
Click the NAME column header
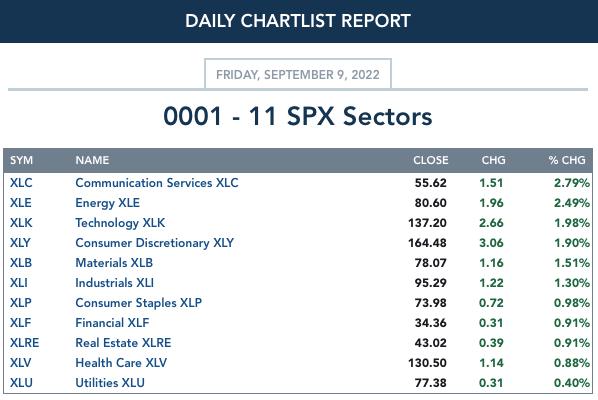click(x=92, y=160)
